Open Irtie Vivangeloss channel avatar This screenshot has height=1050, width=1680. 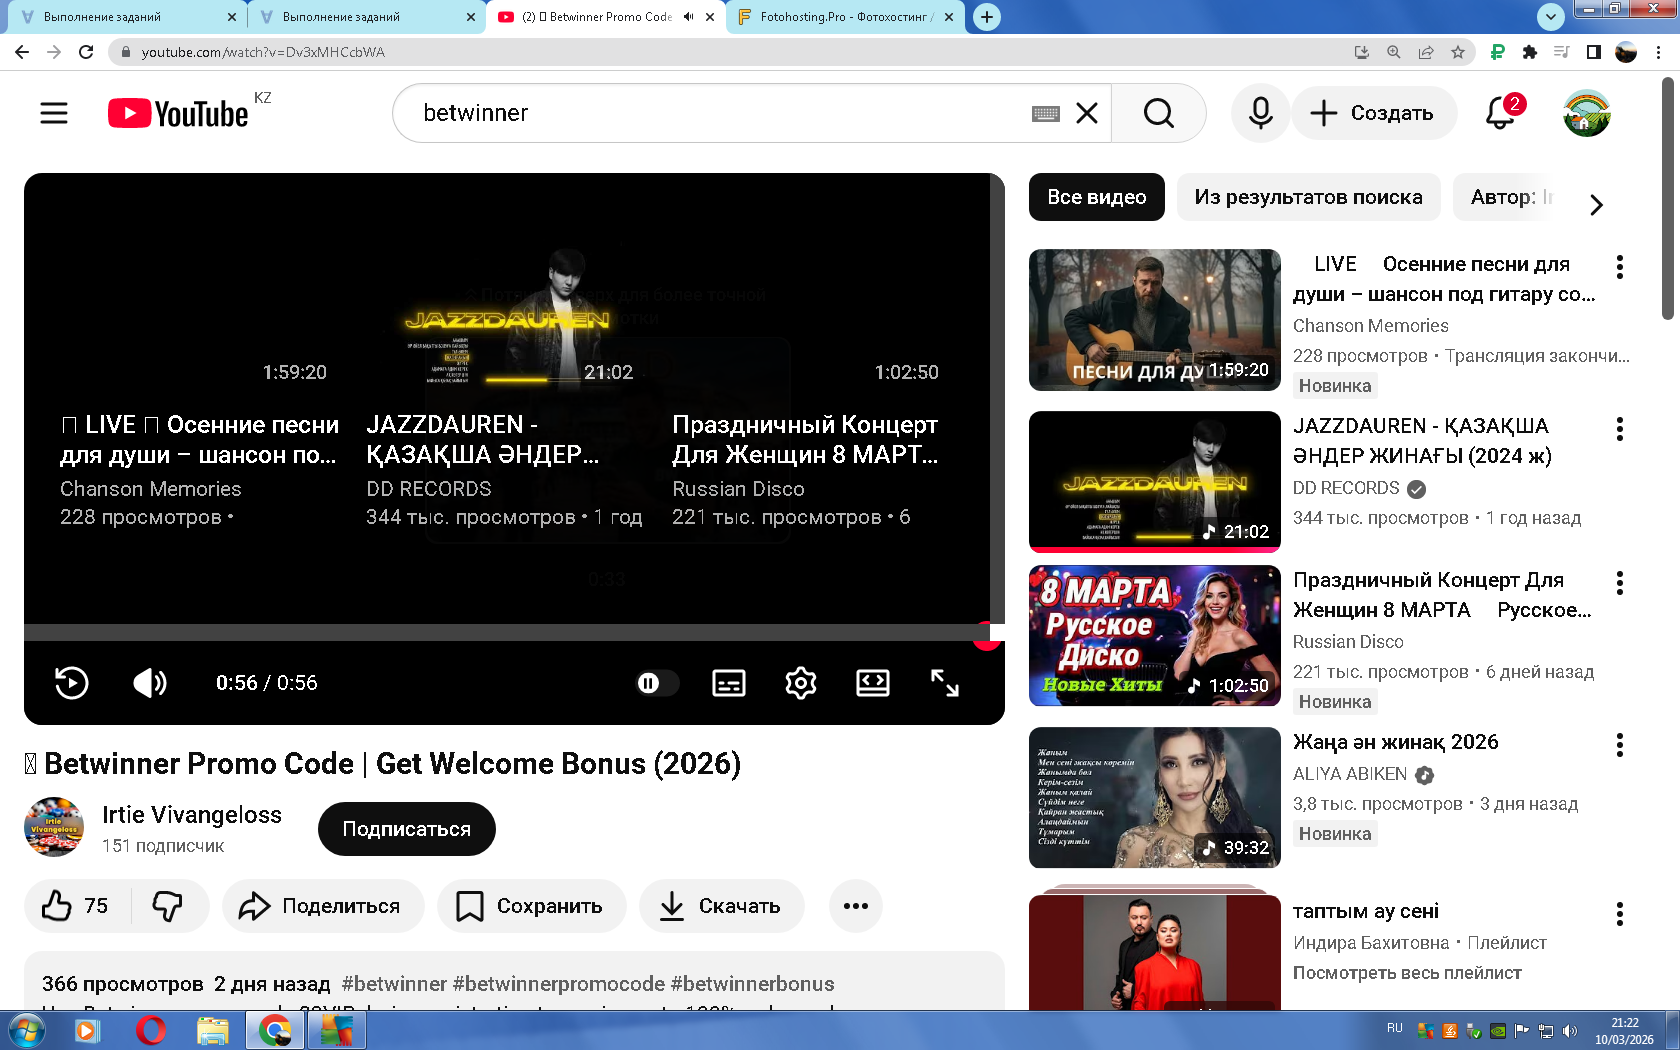54,827
